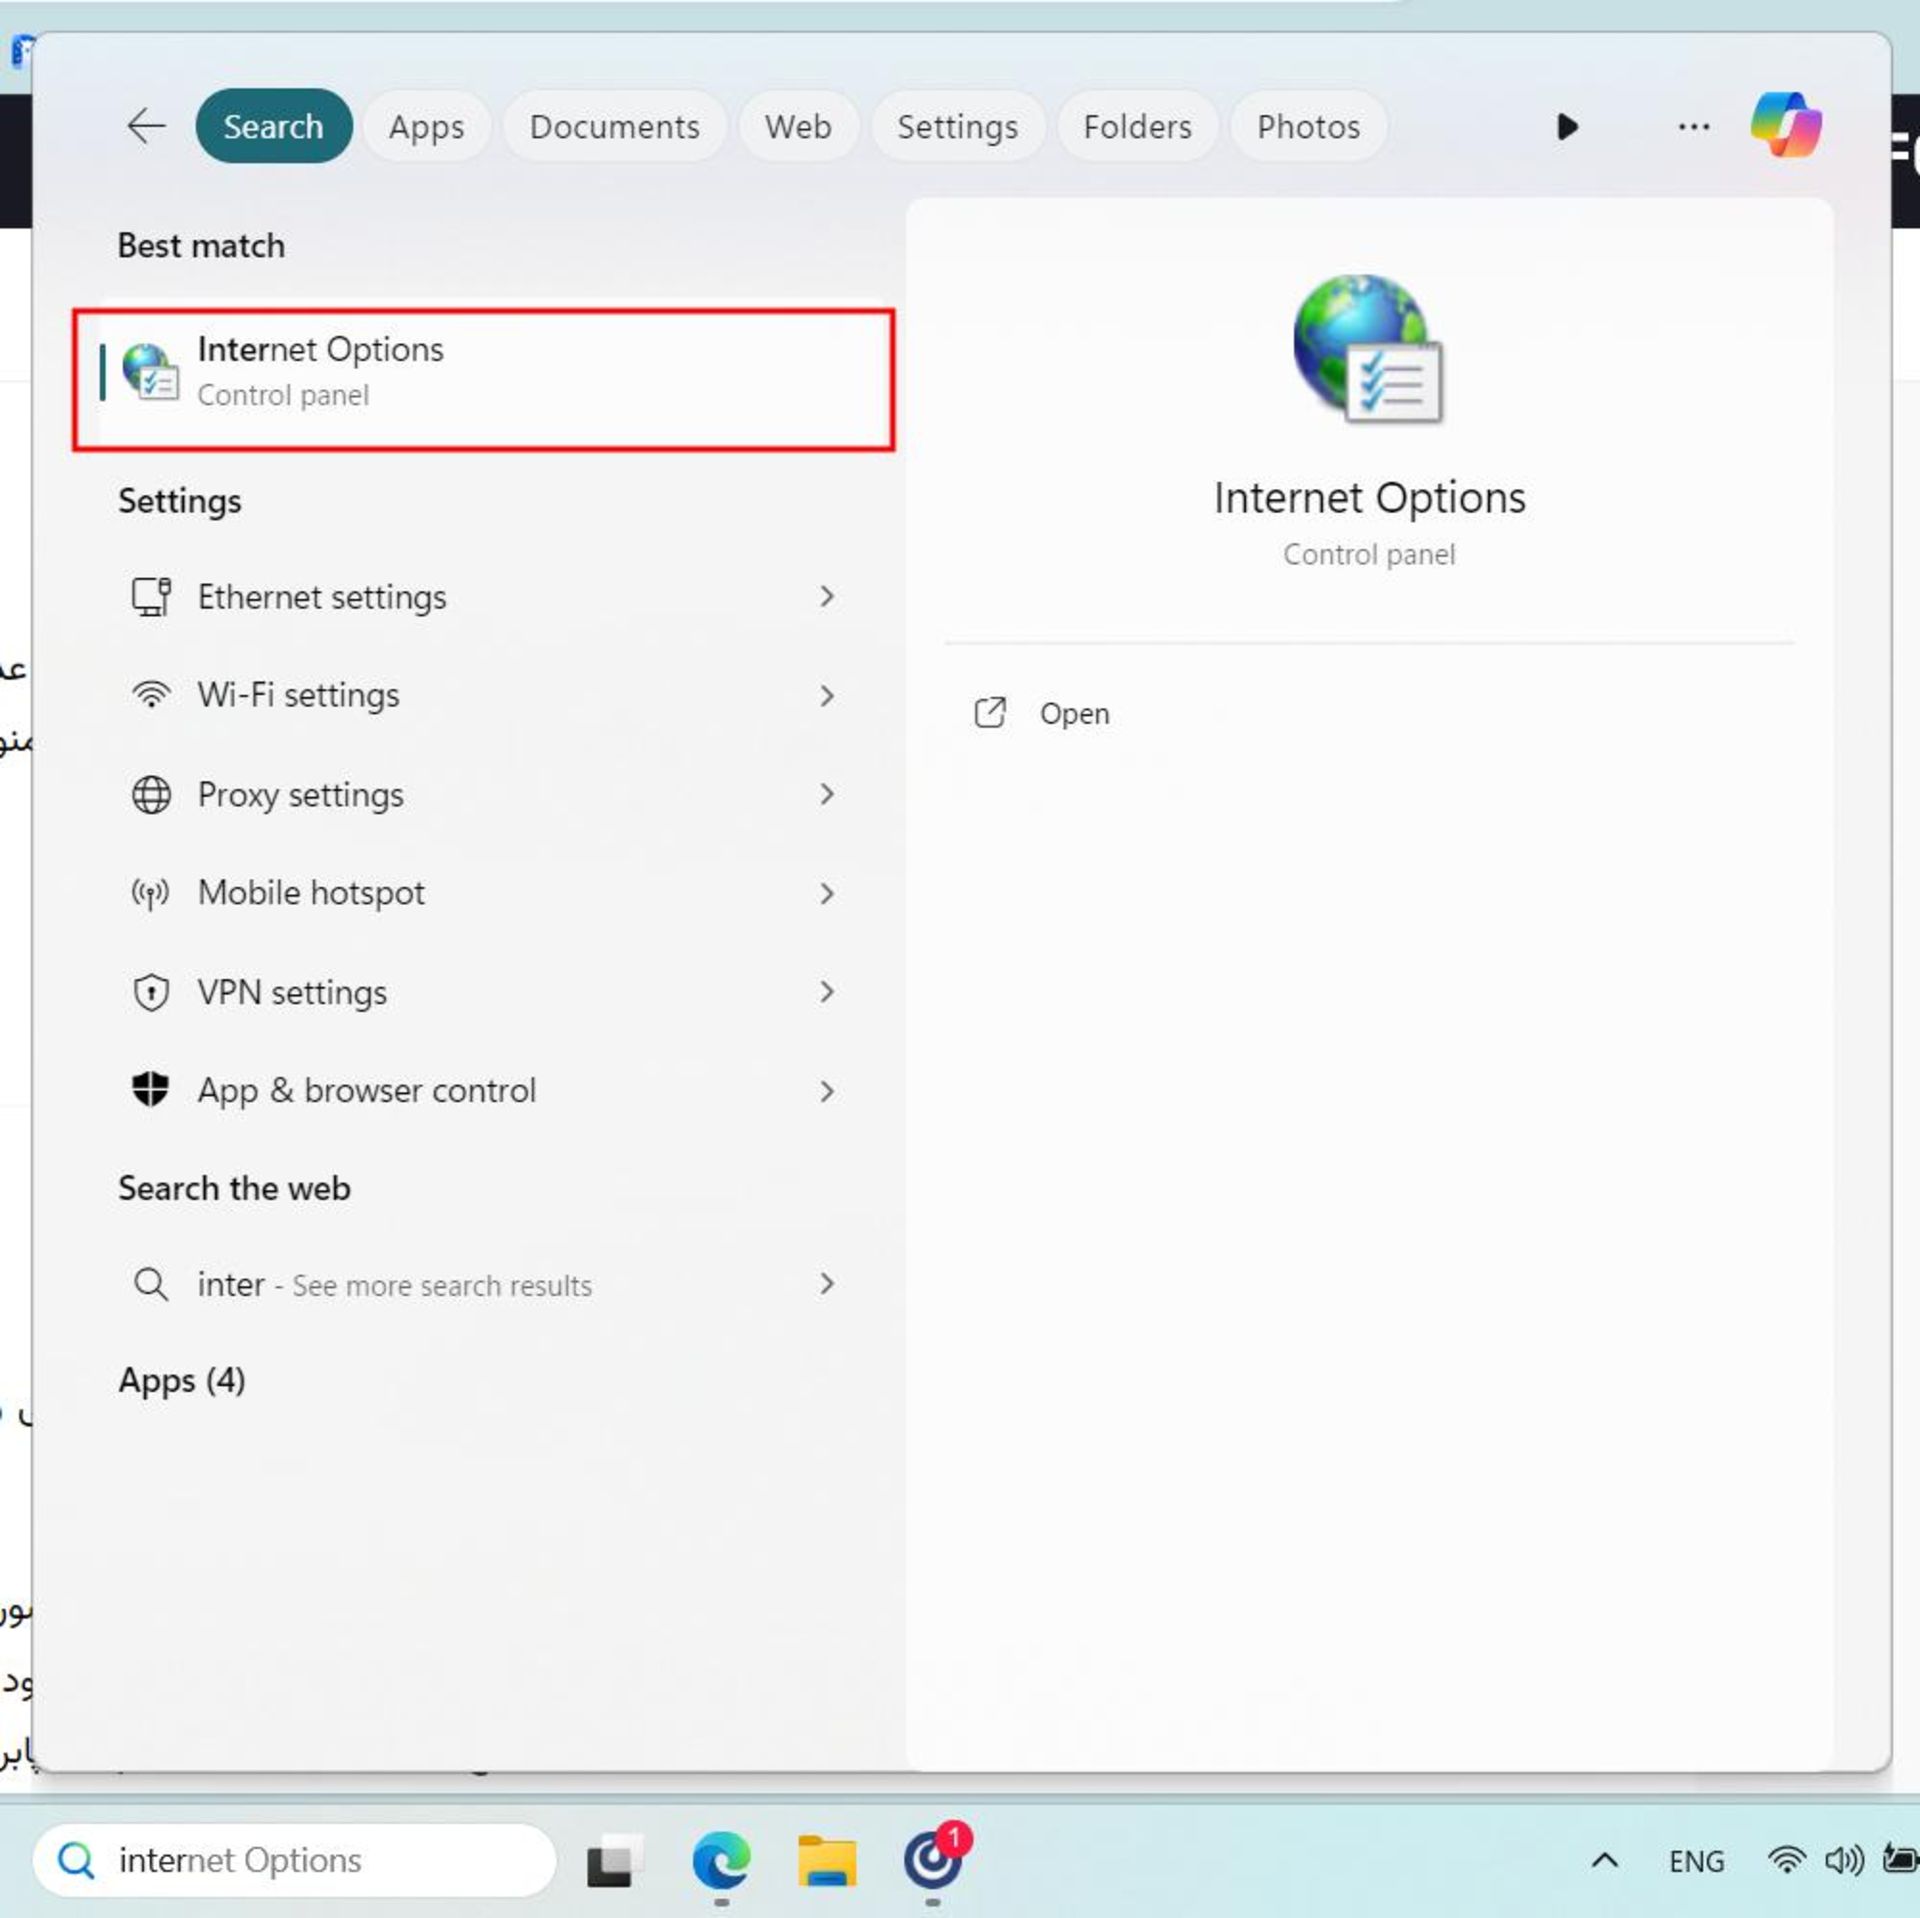Toggle VPN settings expander arrow
The width and height of the screenshot is (1920, 1918).
point(826,991)
